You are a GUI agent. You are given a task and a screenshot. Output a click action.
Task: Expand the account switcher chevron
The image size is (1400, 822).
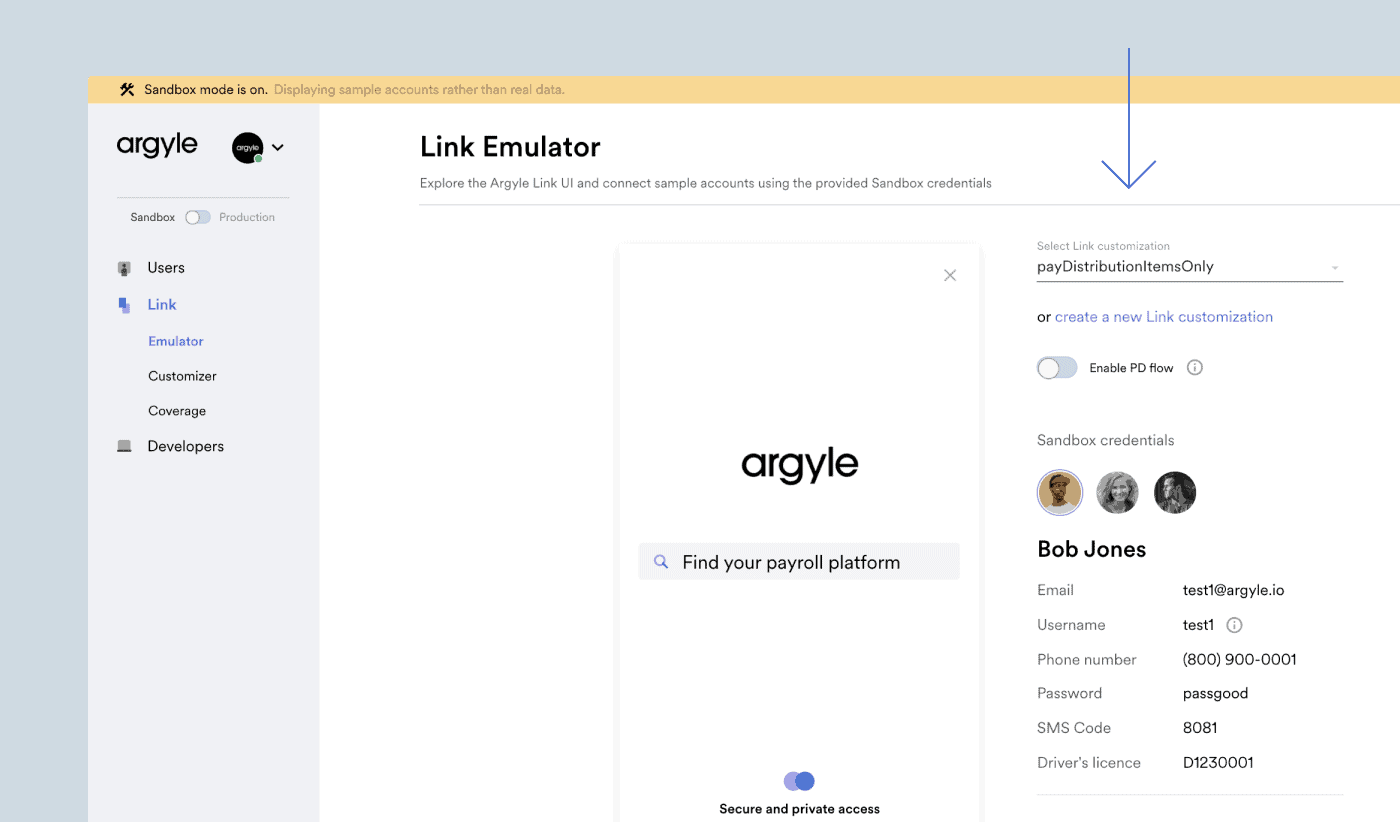(278, 148)
